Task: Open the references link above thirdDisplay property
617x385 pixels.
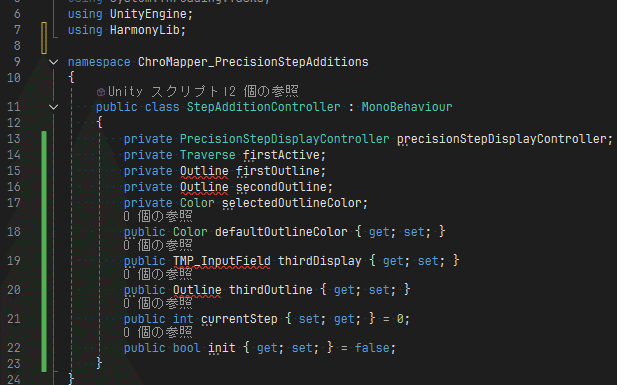Action: coord(158,245)
